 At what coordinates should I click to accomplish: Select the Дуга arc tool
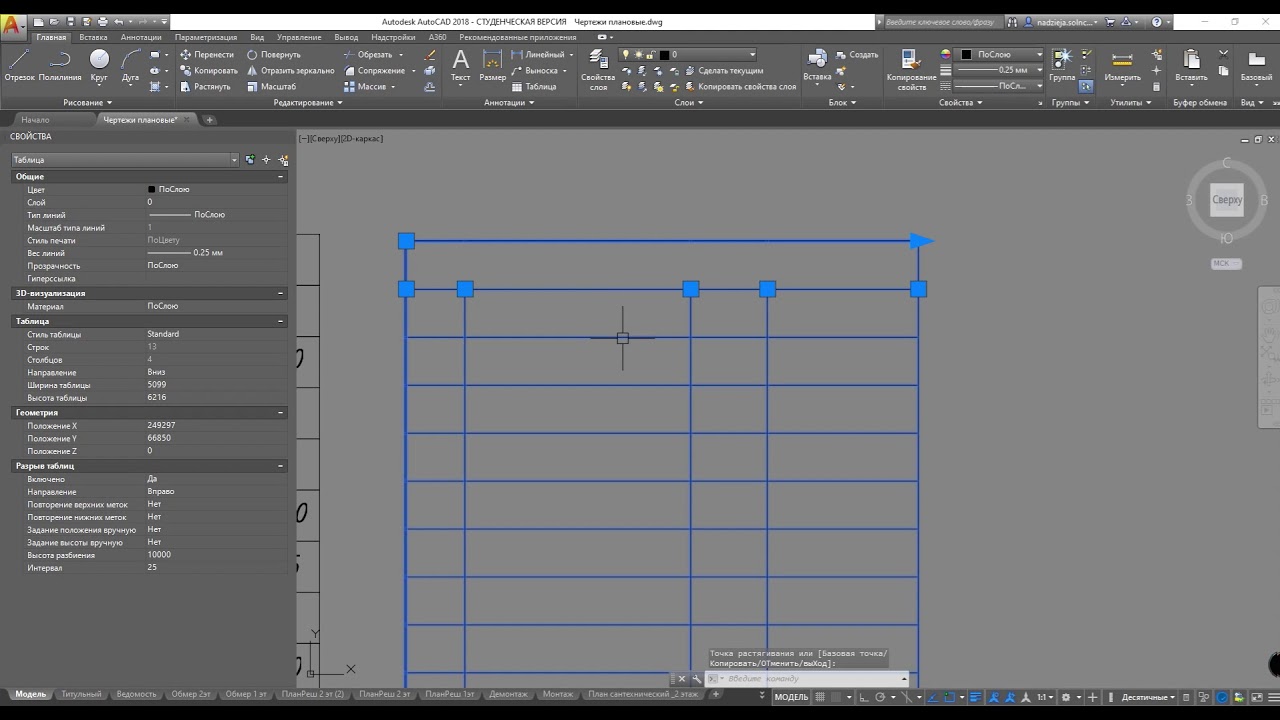click(x=130, y=65)
